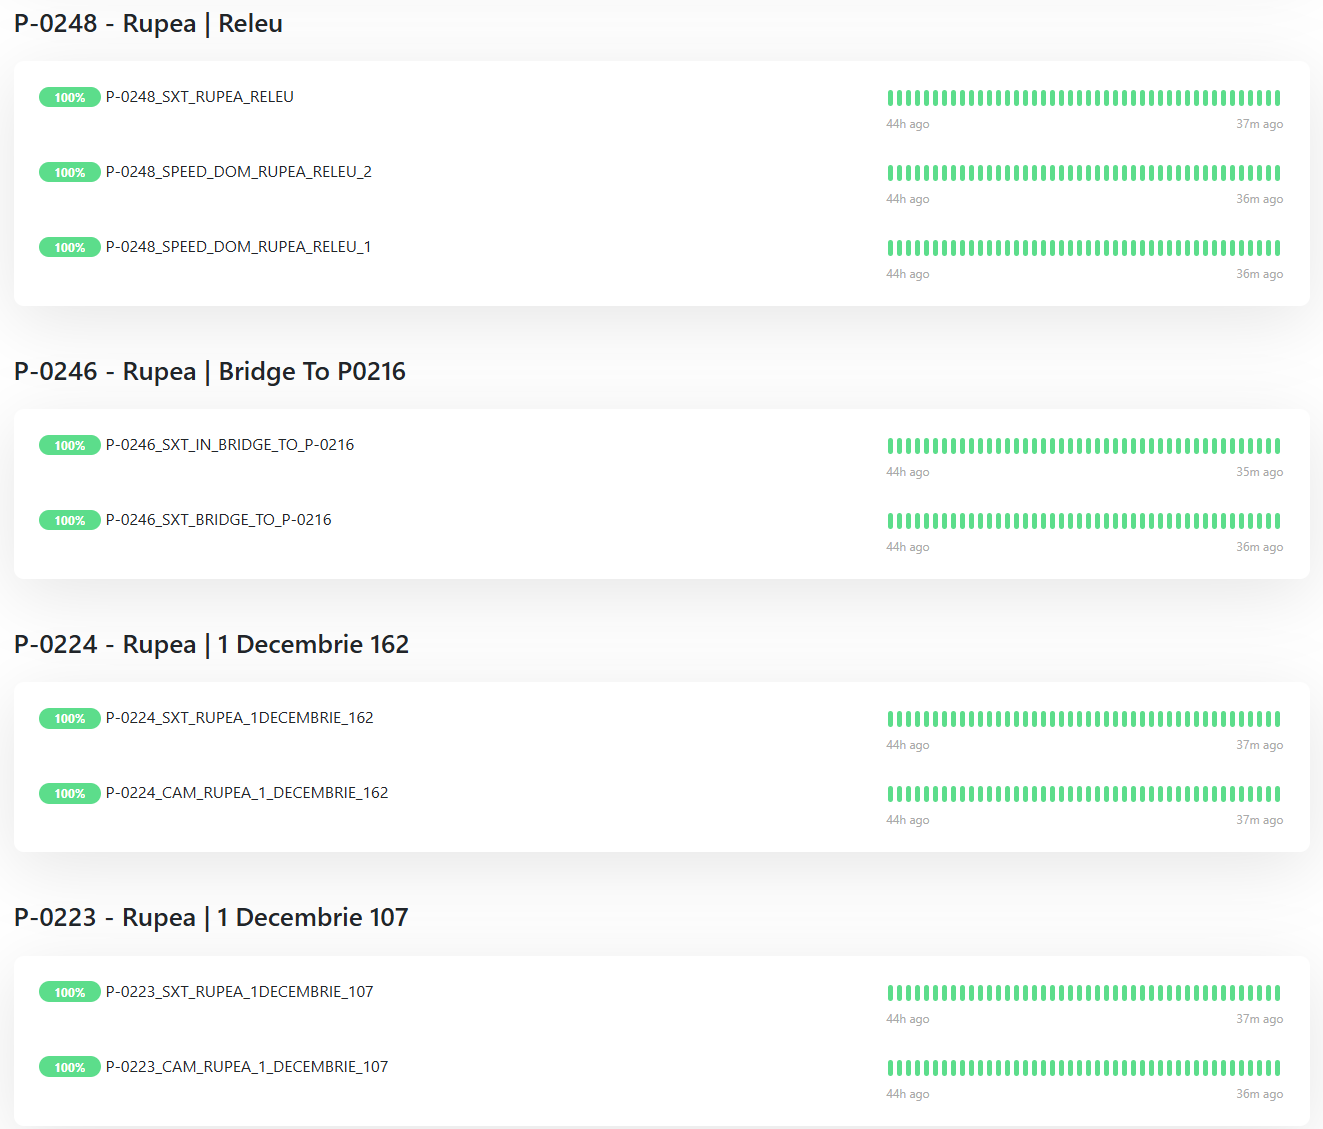Click the heartbeat bar of P-0223_SXT_RUPEA_1DECEMBRIE_107
The height and width of the screenshot is (1129, 1323).
point(1083,993)
